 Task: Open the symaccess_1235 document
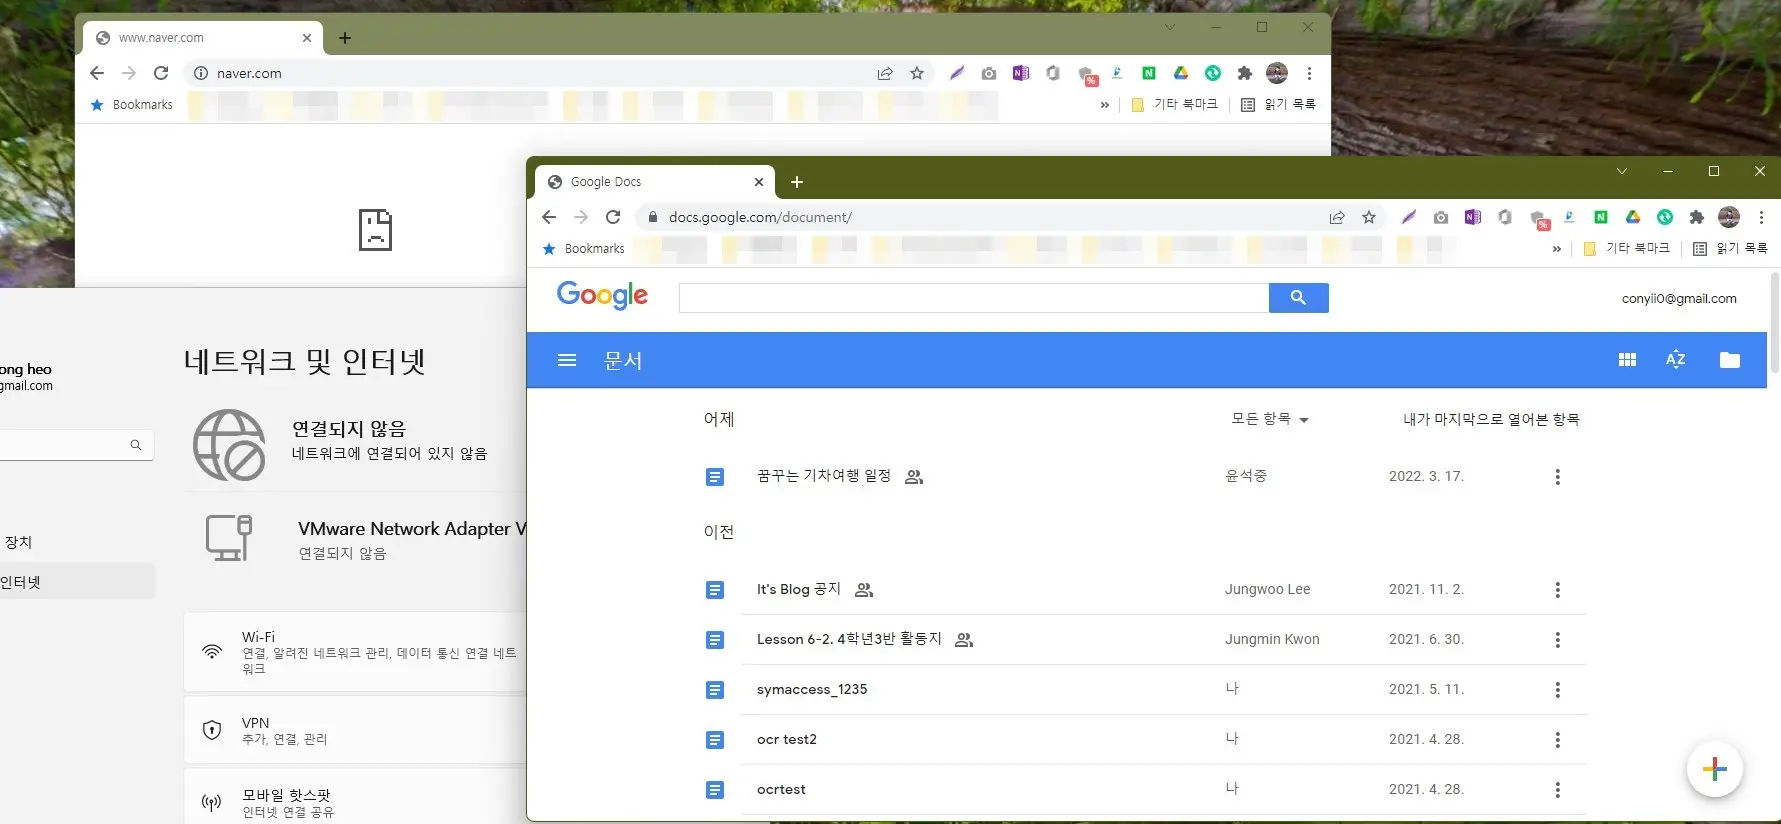pos(812,689)
